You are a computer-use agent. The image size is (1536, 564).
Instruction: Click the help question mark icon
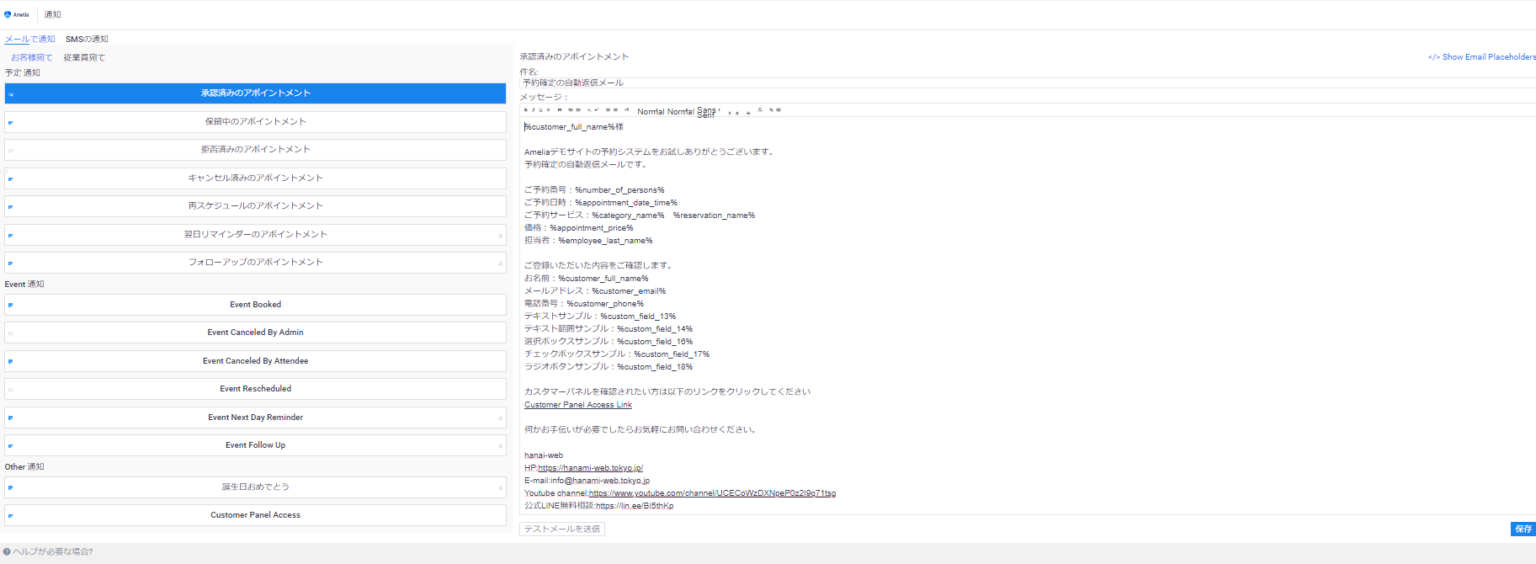tap(7, 551)
